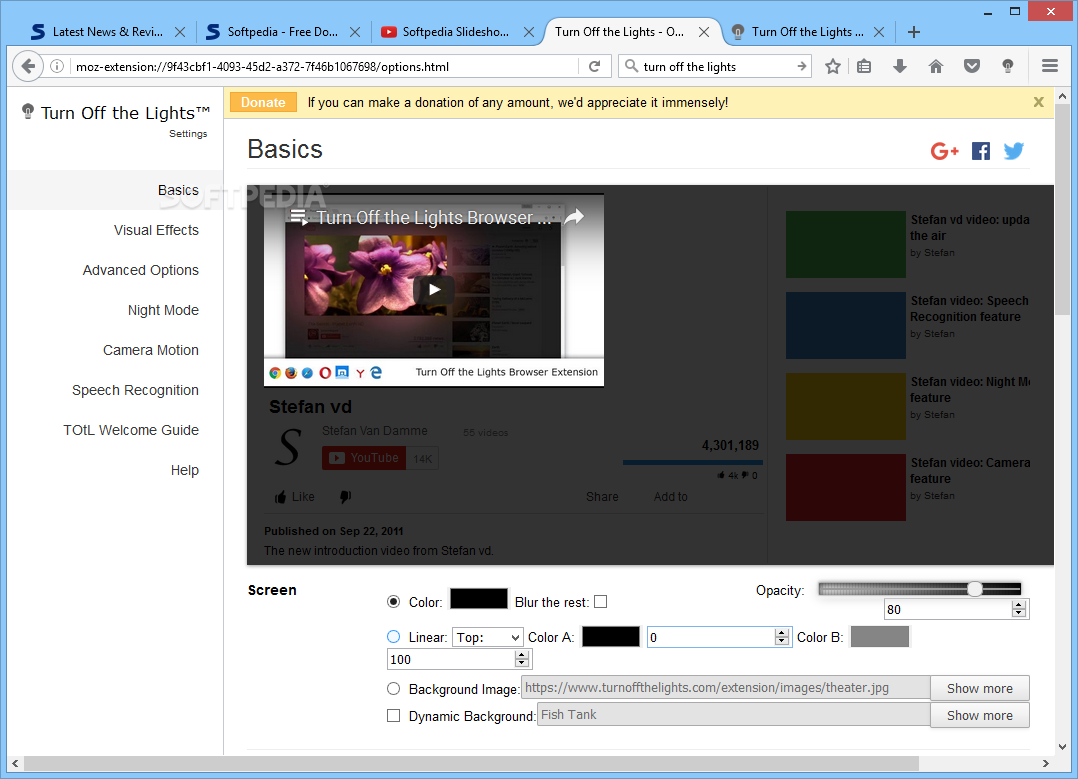Decrease the Color B position 100 spinner
The height and width of the screenshot is (779, 1078).
(522, 663)
